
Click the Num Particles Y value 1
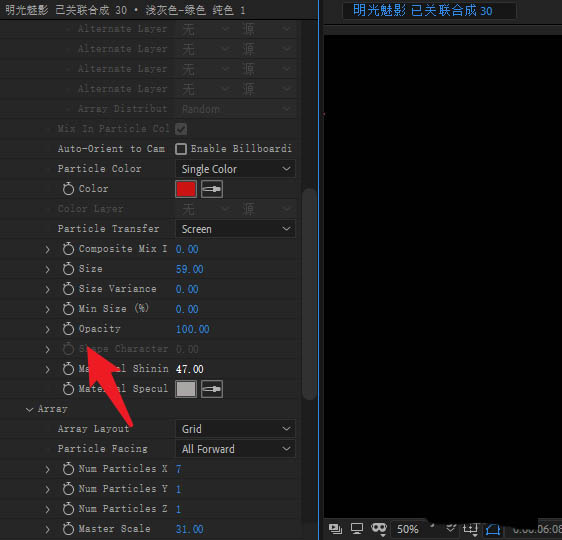click(x=178, y=489)
